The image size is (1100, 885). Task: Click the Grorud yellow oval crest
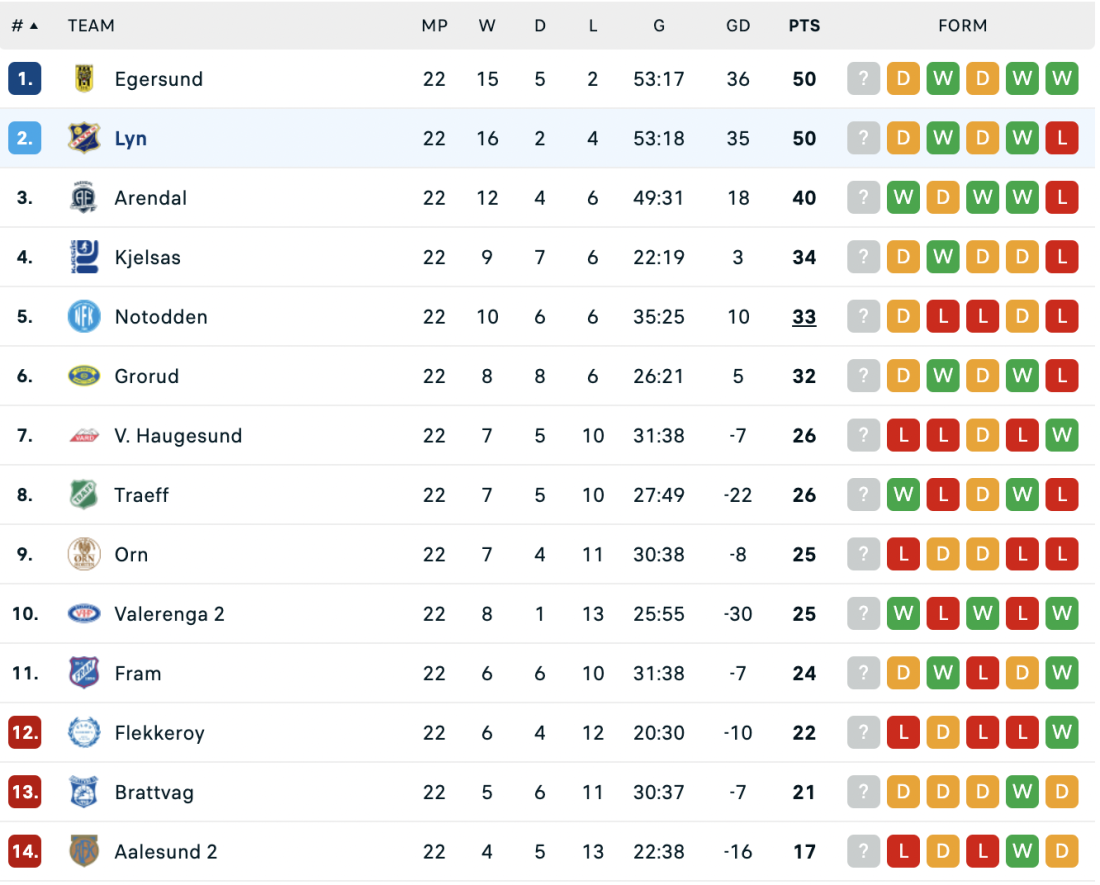point(84,376)
